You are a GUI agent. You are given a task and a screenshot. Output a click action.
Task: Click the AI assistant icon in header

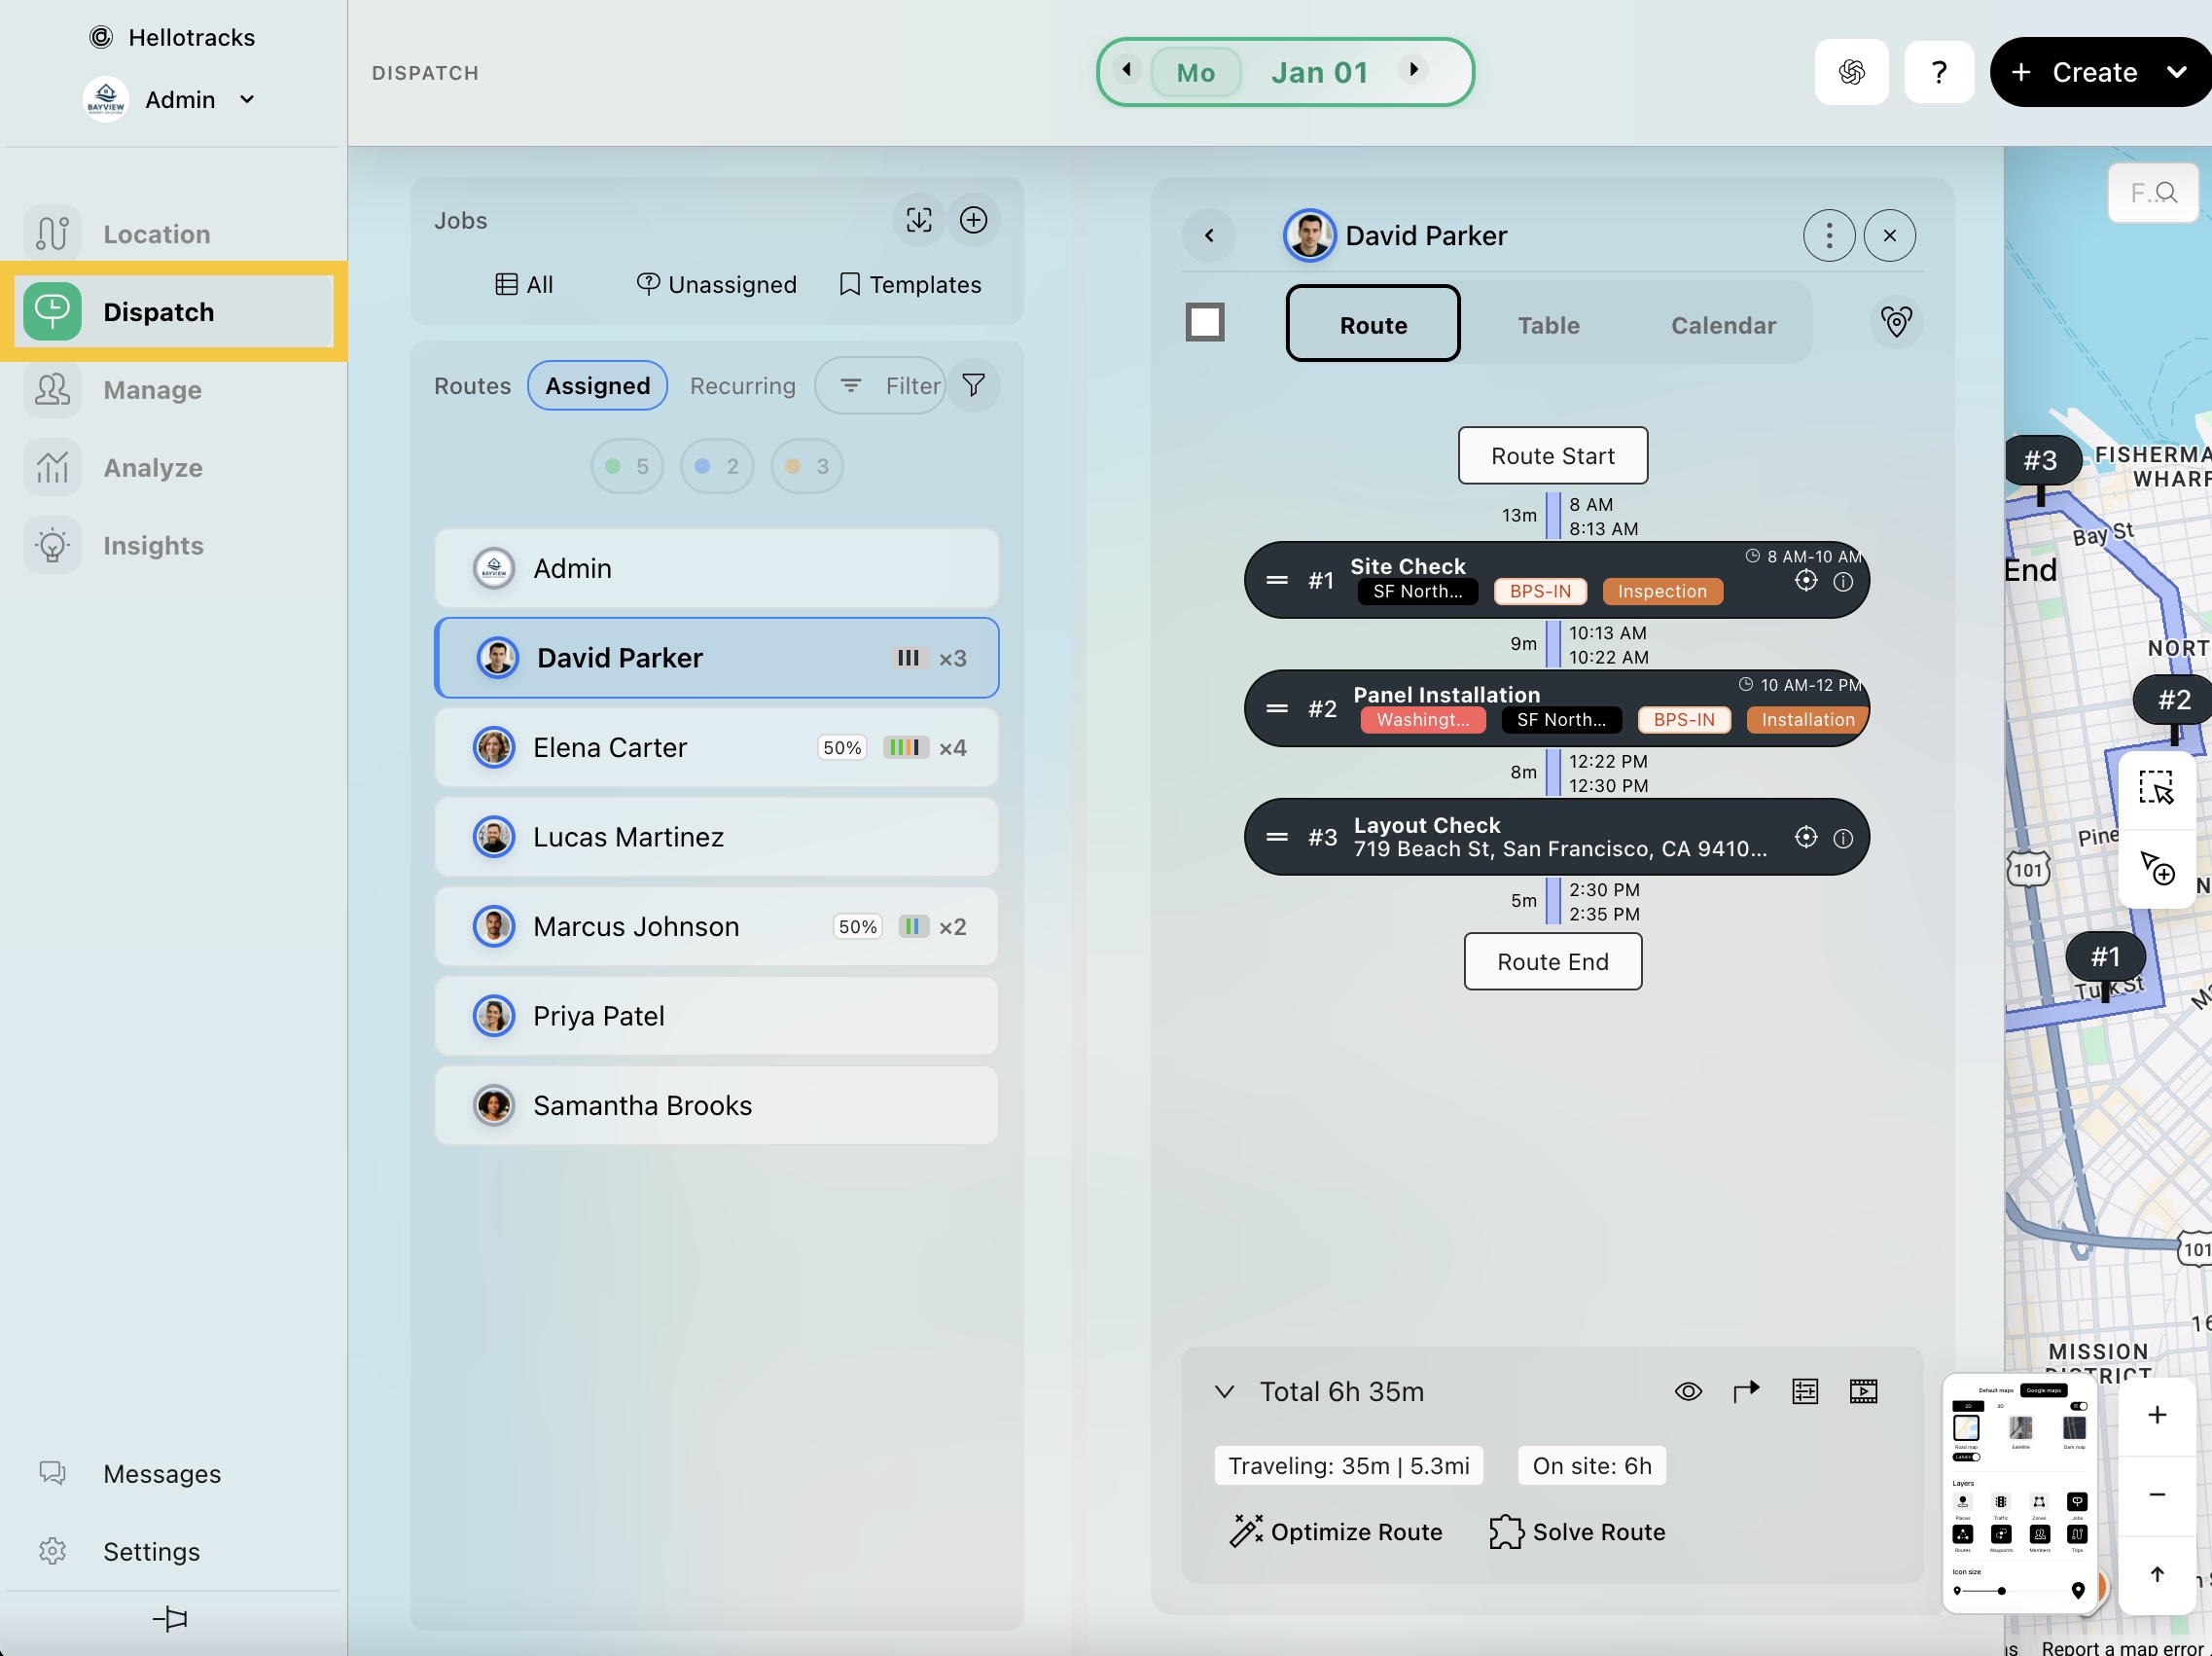click(x=1851, y=72)
